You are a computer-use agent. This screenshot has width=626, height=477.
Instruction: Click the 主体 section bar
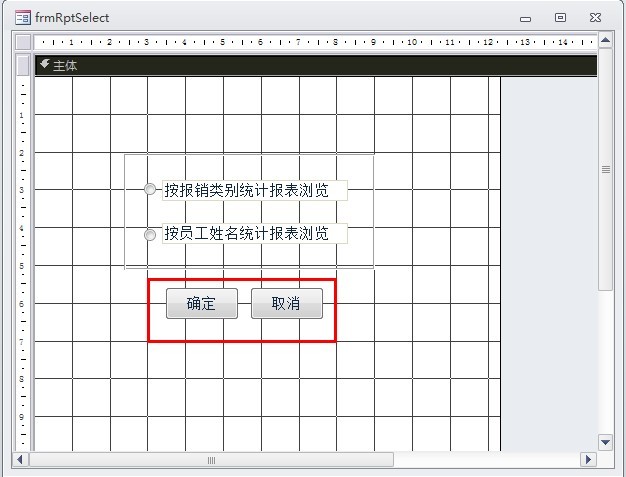pyautogui.click(x=316, y=65)
